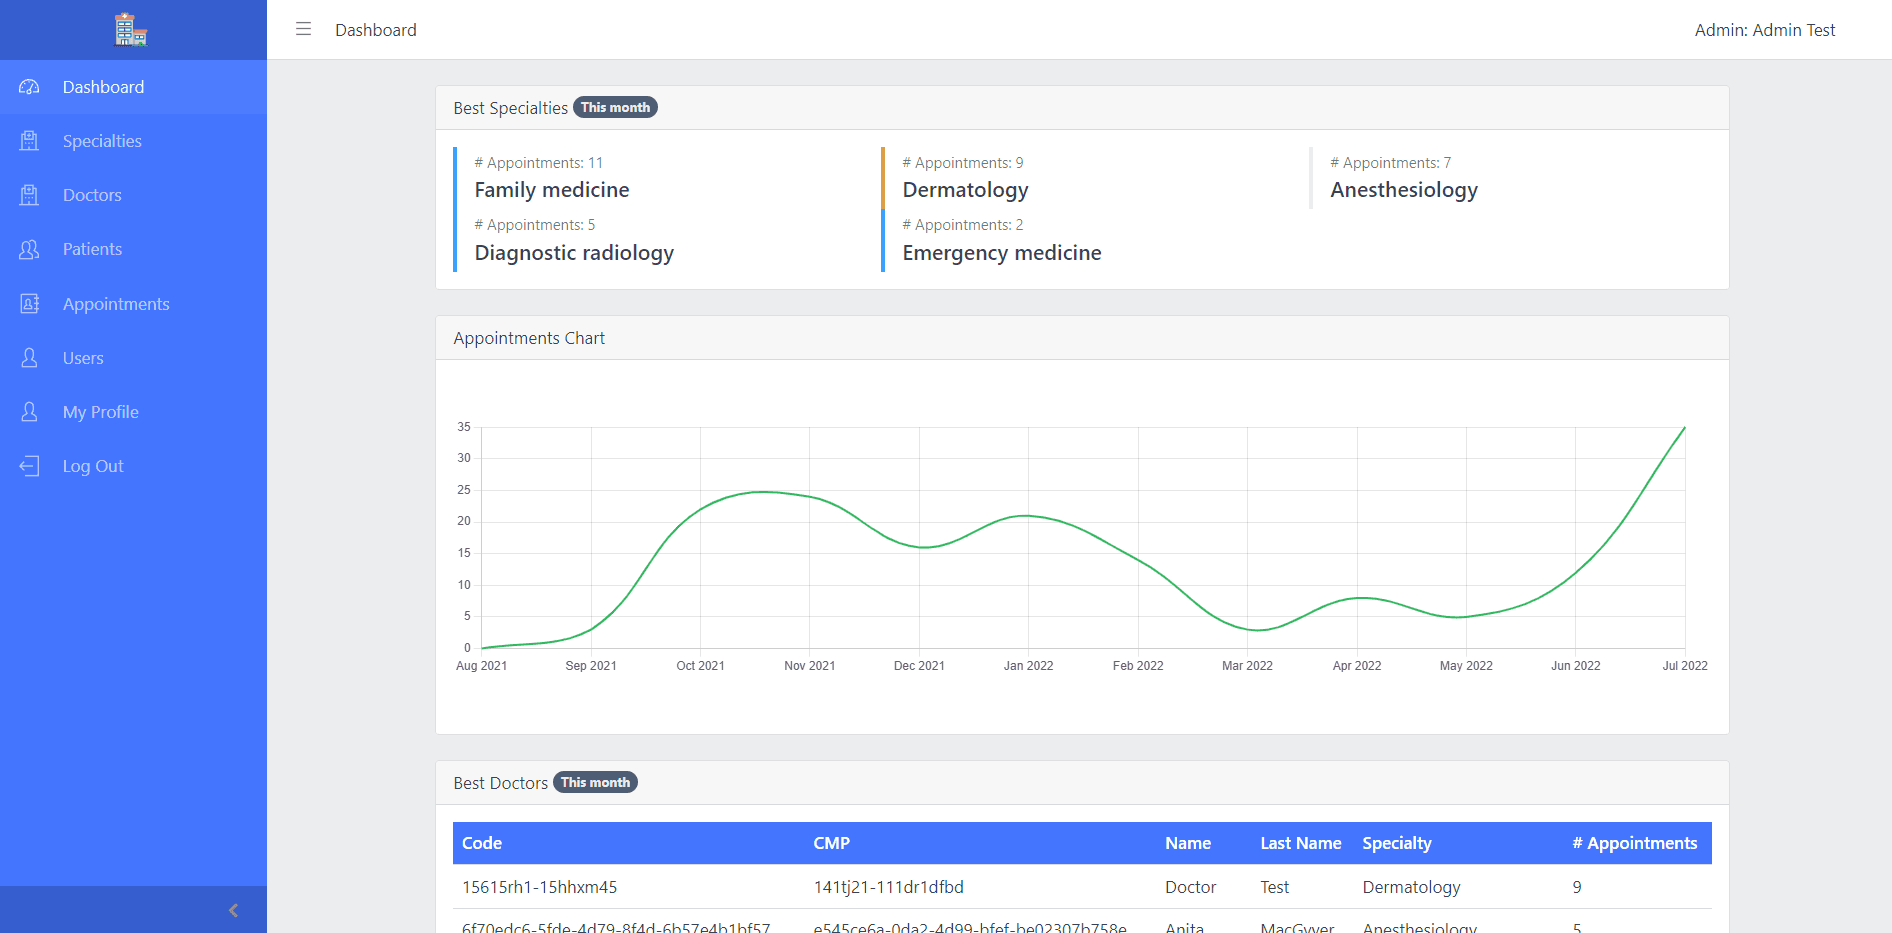This screenshot has width=1892, height=933.
Task: Click the Admin: Admin Test label
Action: [1765, 30]
